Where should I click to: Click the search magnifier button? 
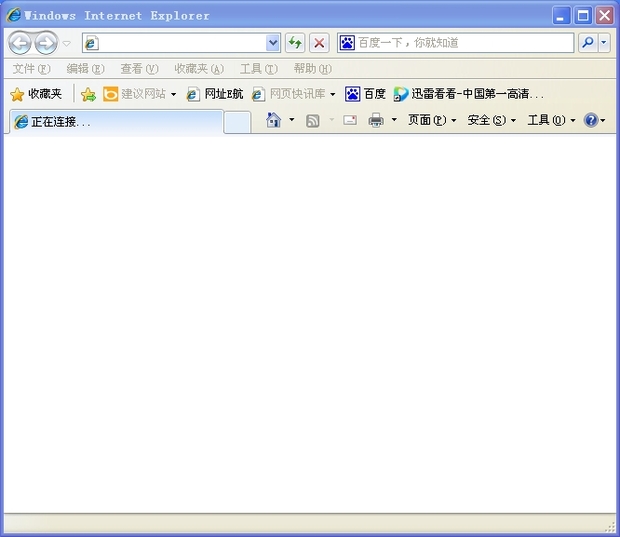click(x=587, y=43)
